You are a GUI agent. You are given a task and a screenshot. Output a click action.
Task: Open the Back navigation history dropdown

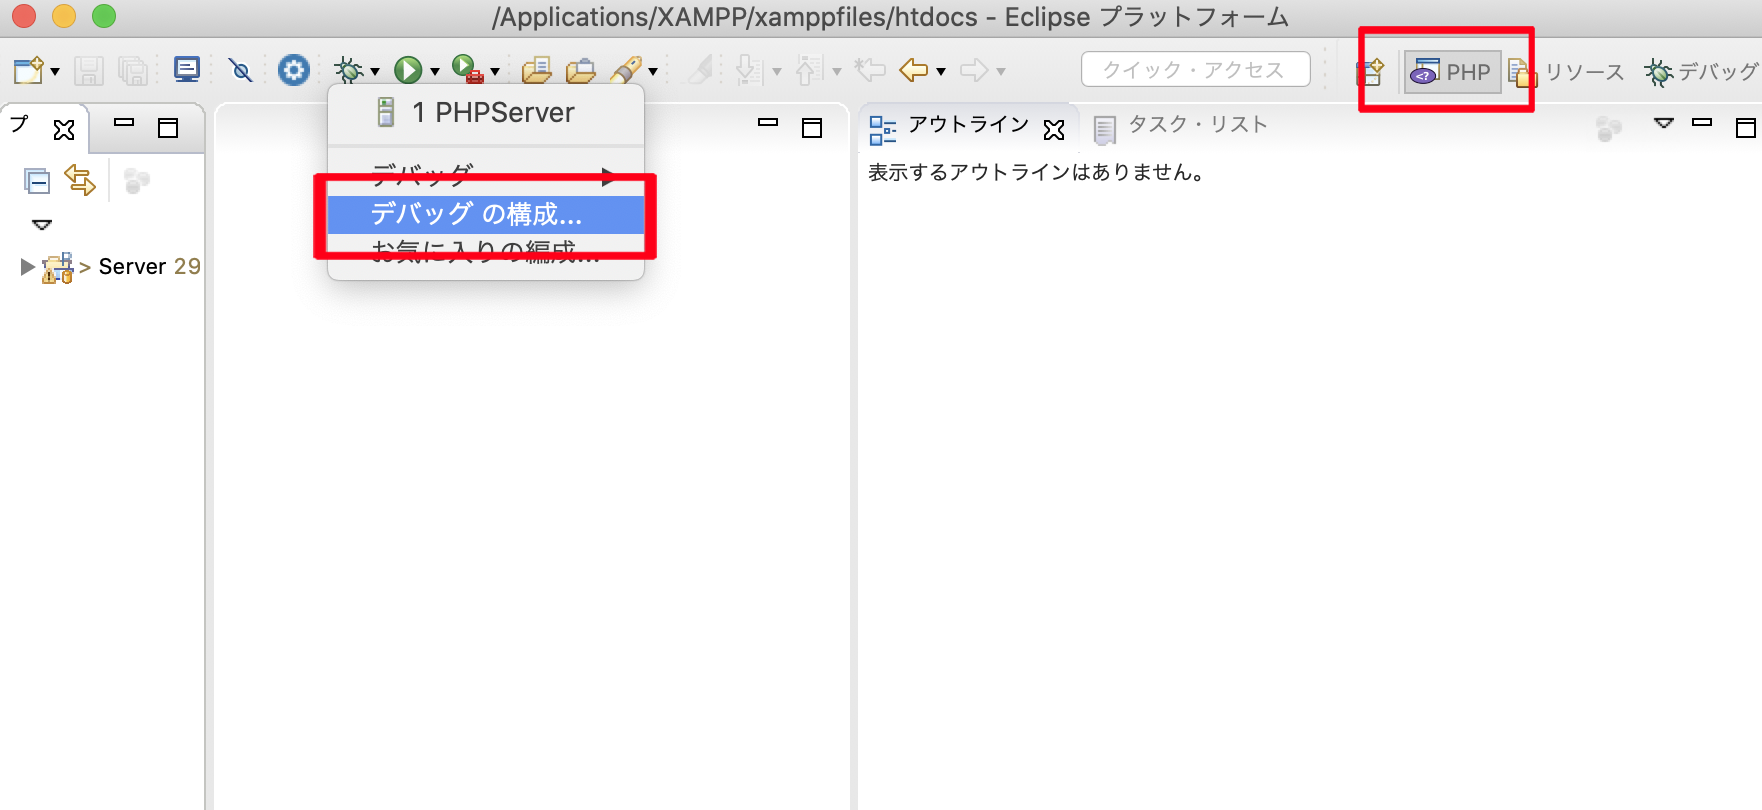941,72
